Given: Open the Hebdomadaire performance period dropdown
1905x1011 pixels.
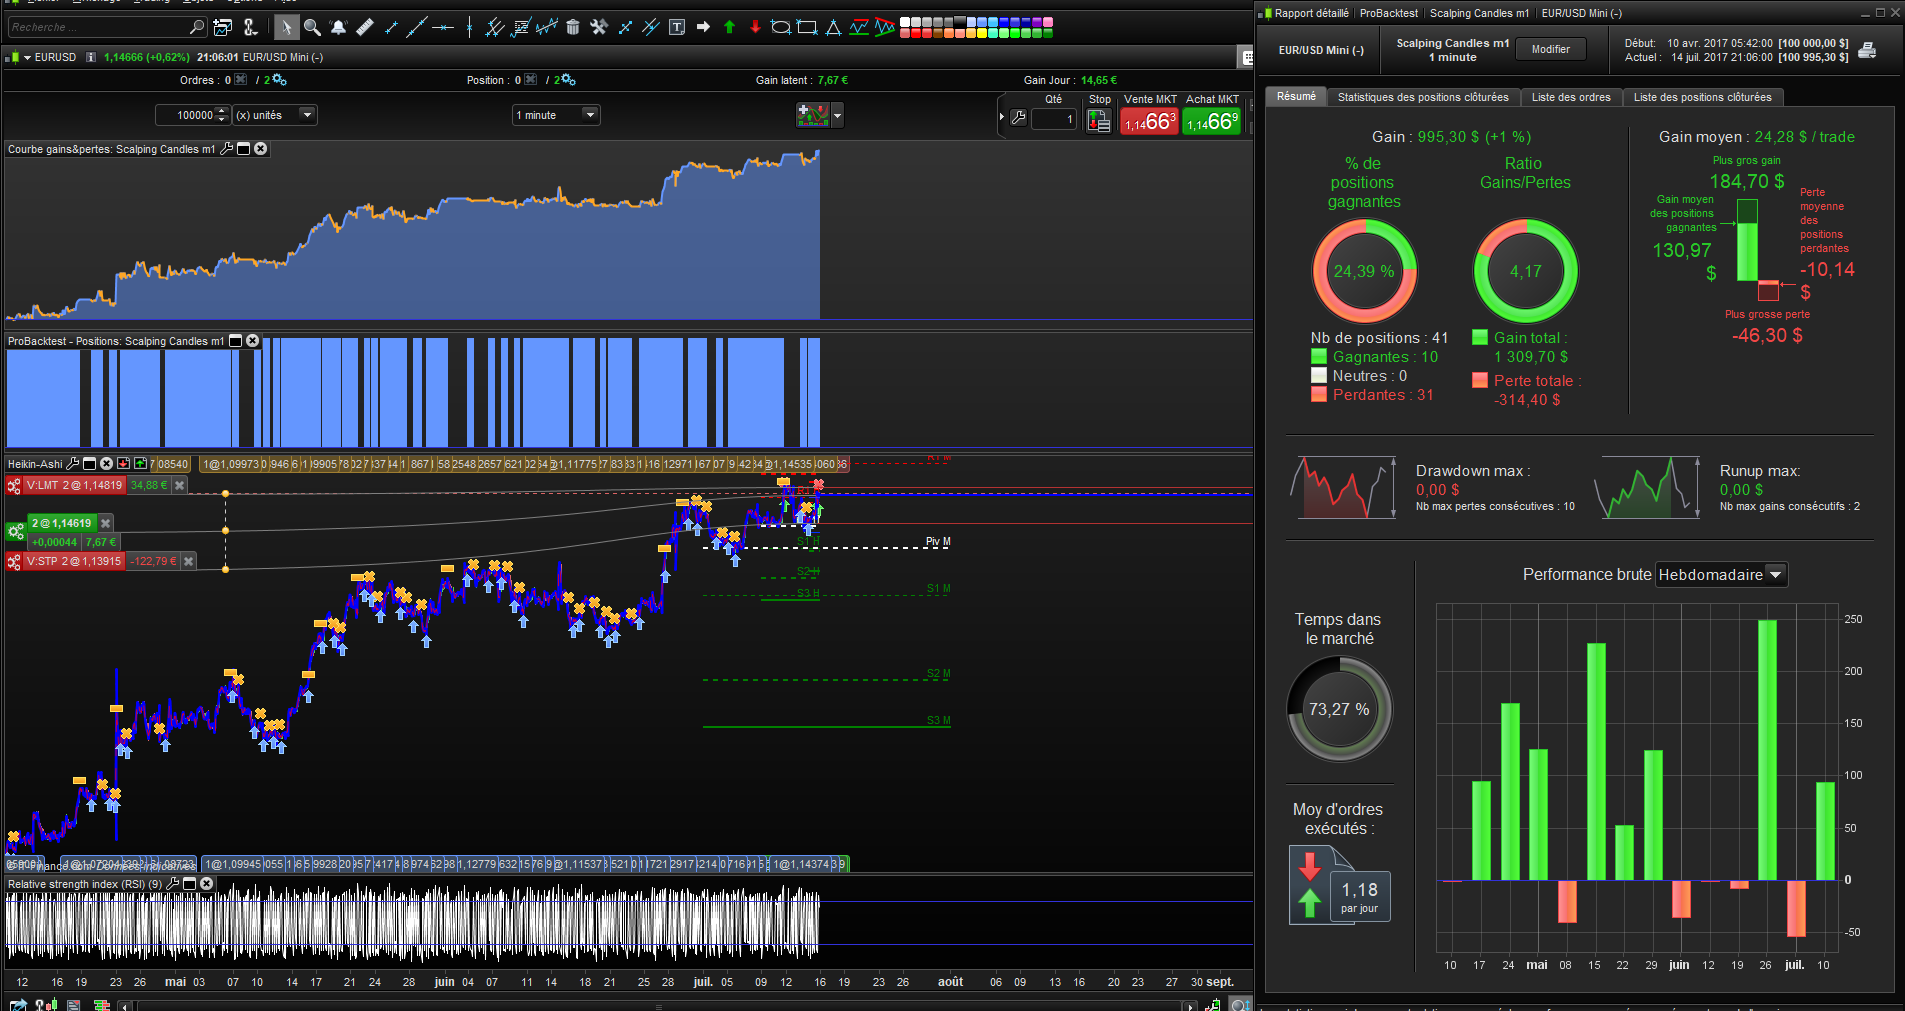Looking at the screenshot, I should pos(1775,575).
